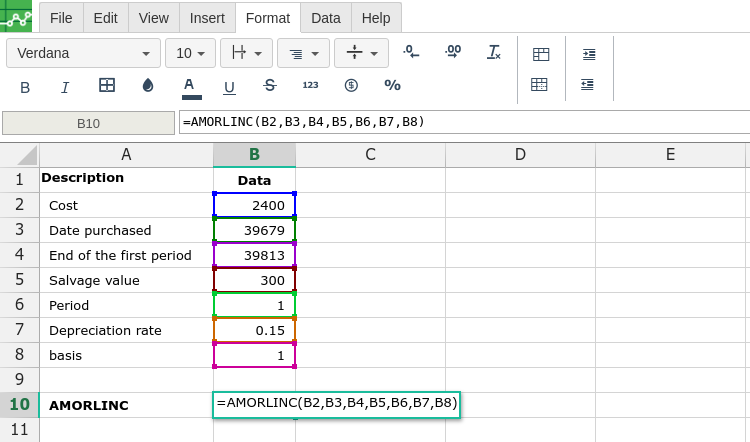Toggle underline formatting
The image size is (750, 442).
tap(229, 87)
